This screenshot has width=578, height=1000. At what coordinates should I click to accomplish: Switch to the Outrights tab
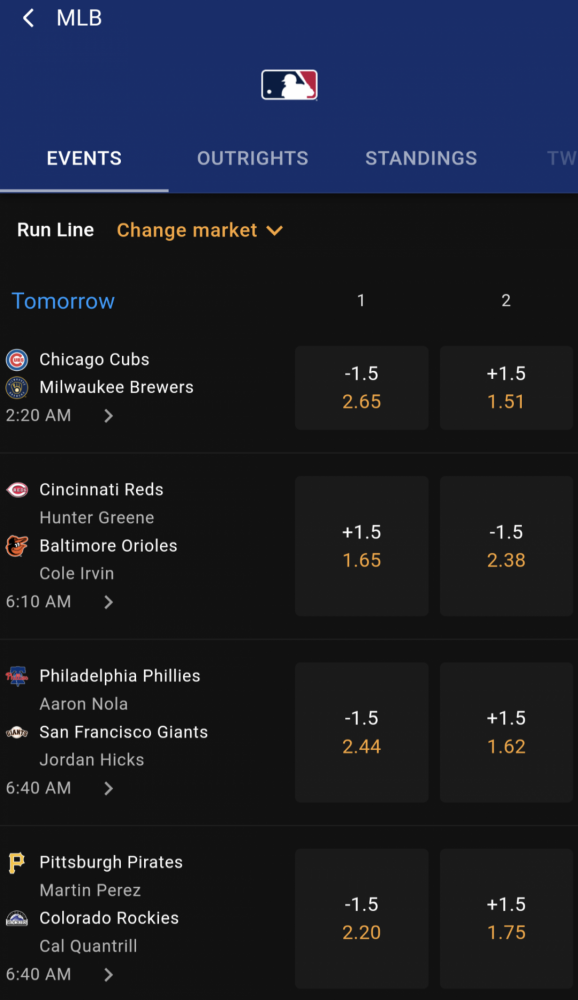pyautogui.click(x=253, y=158)
